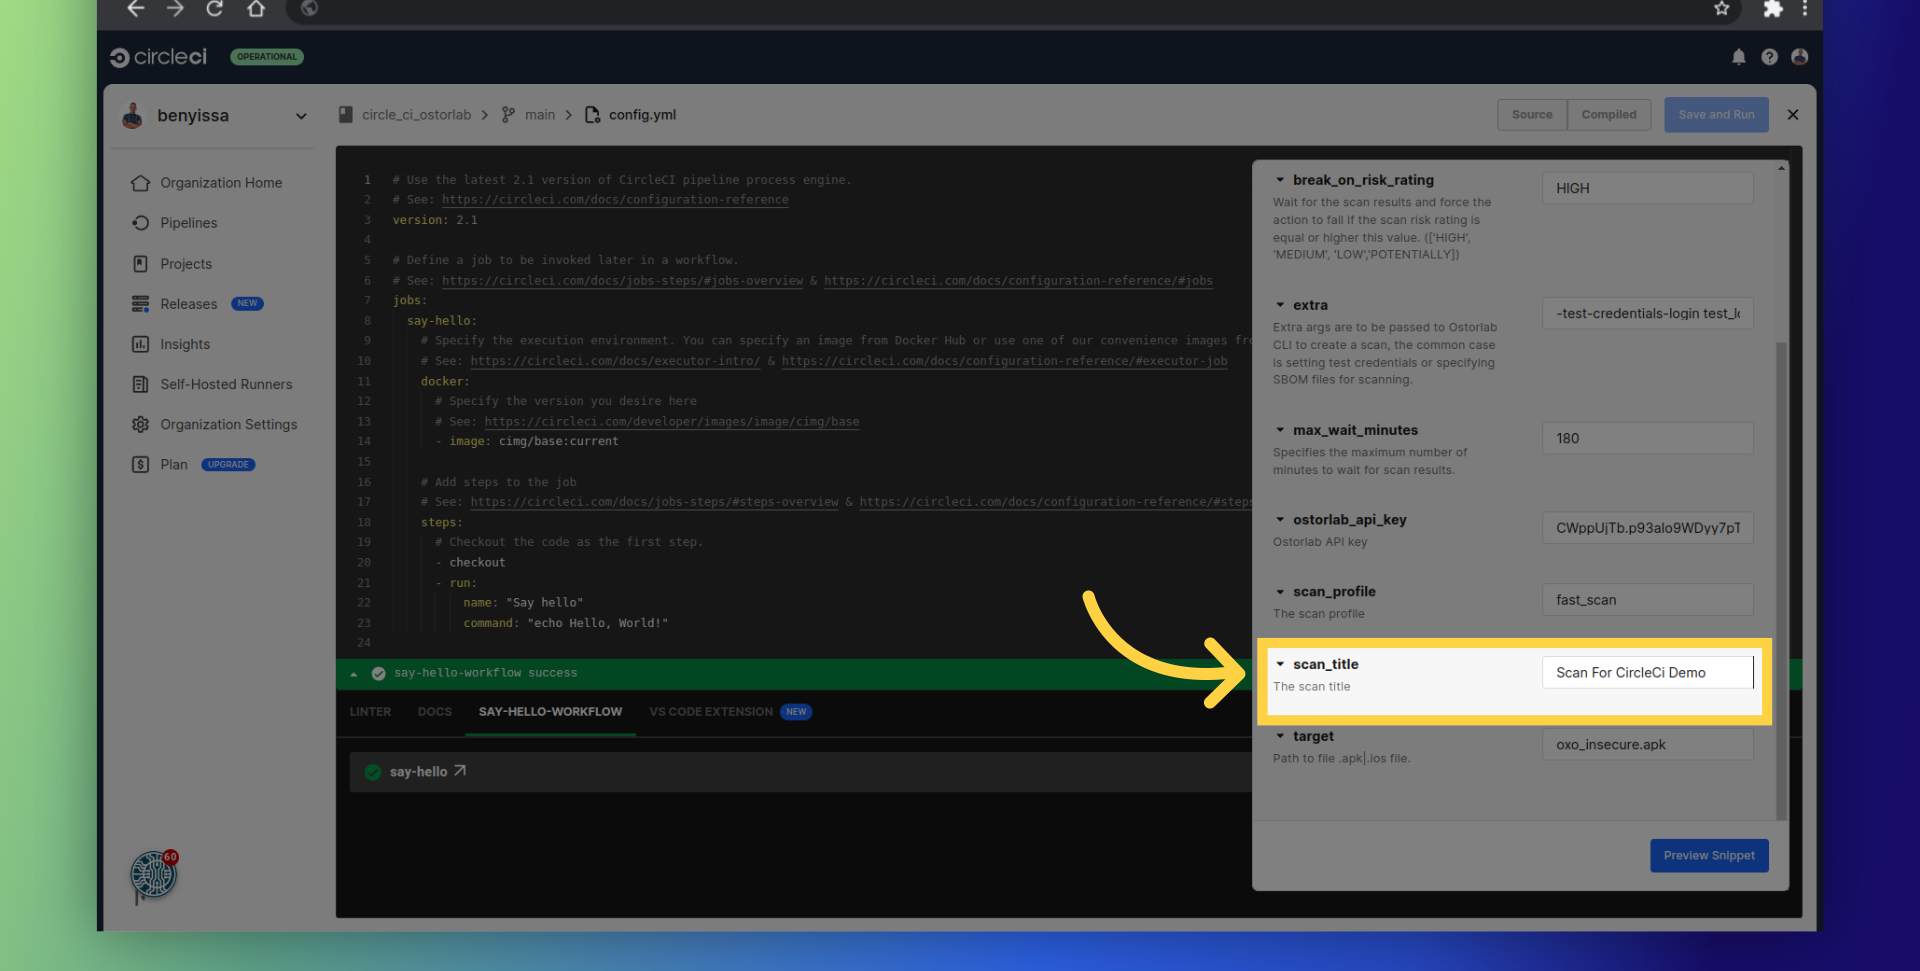Open Self-Hosted Runners page
This screenshot has height=971, width=1920.
[x=226, y=384]
